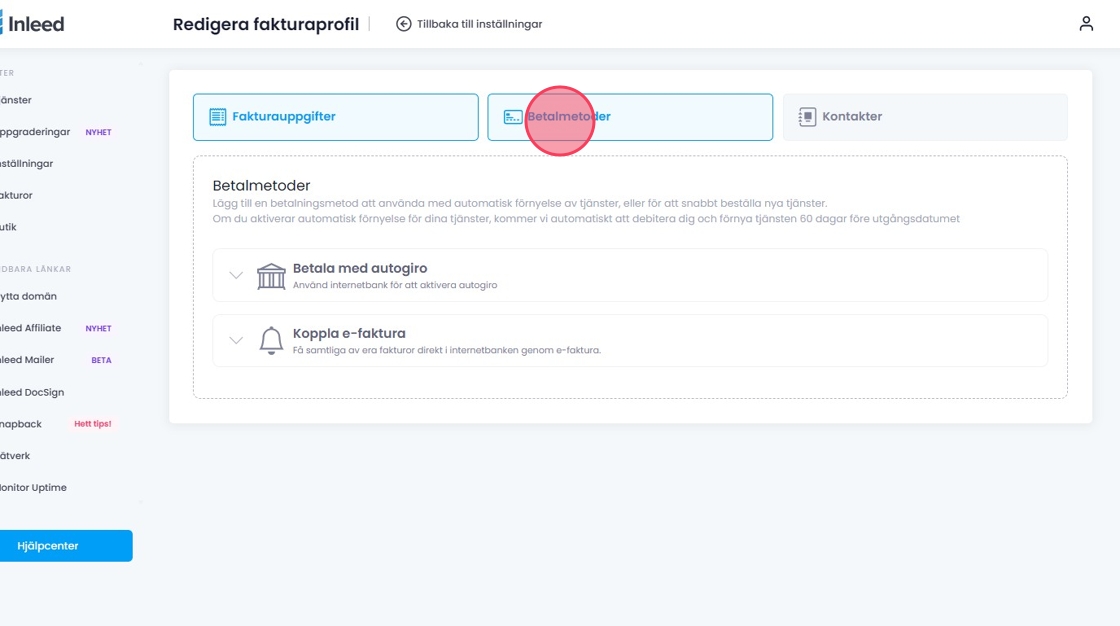Open Inleed Mailer beta link
The height and width of the screenshot is (626, 1120).
(x=28, y=360)
